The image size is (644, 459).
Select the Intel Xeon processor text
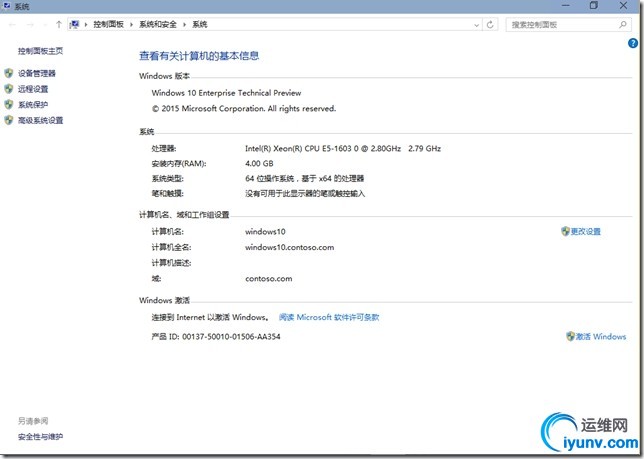(343, 149)
